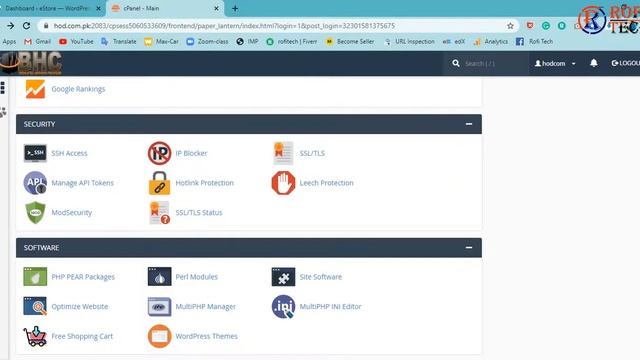640x360 pixels.
Task: Click the MultiPHP Manager link text
Action: (206, 307)
